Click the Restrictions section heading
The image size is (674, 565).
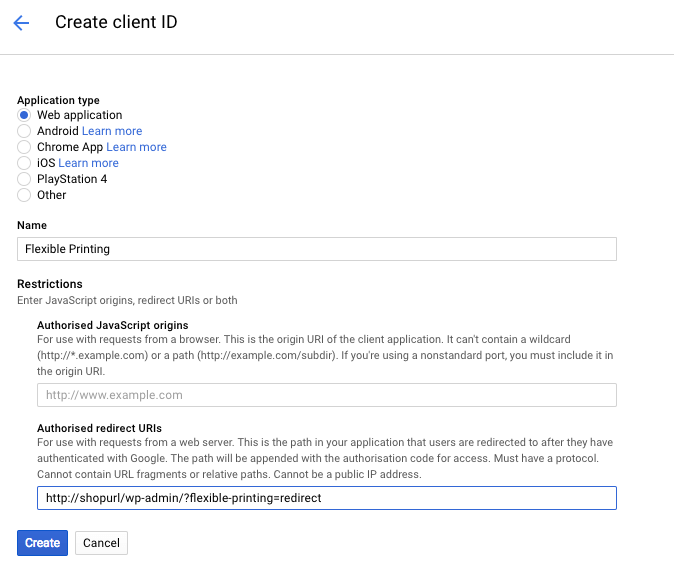(50, 284)
